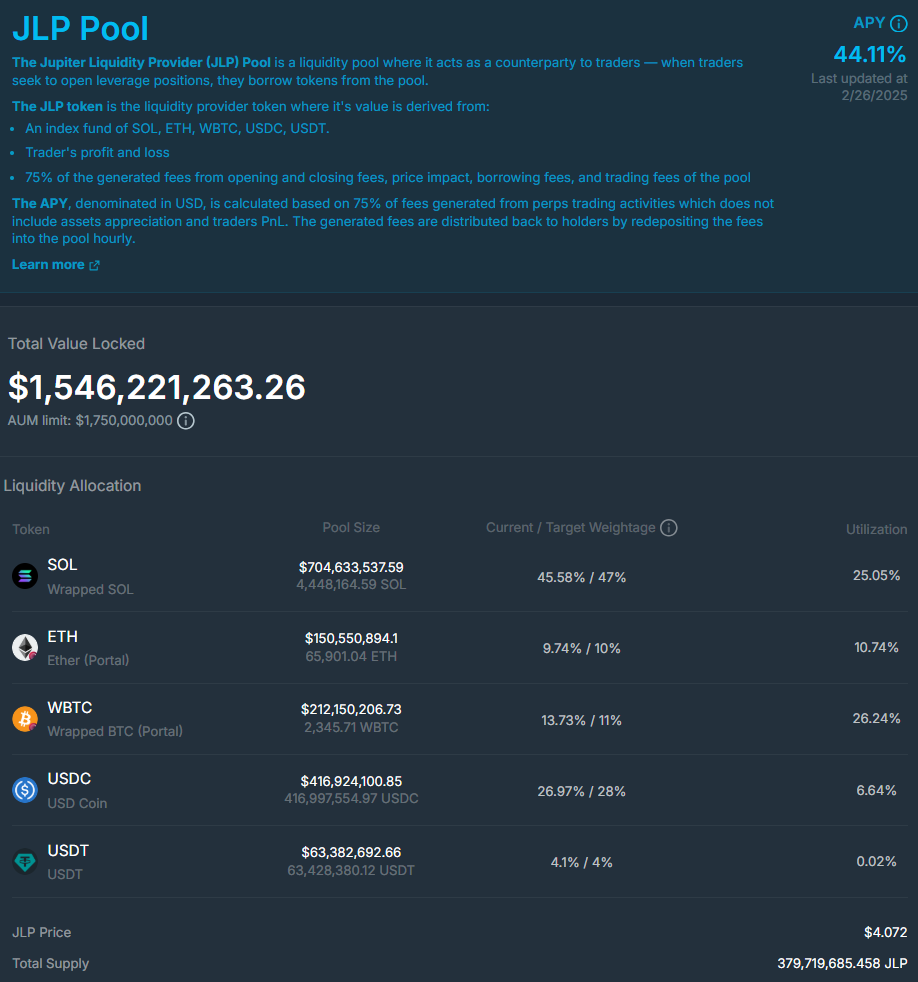Click the APY info icon
The image size is (918, 982).
pyautogui.click(x=899, y=24)
